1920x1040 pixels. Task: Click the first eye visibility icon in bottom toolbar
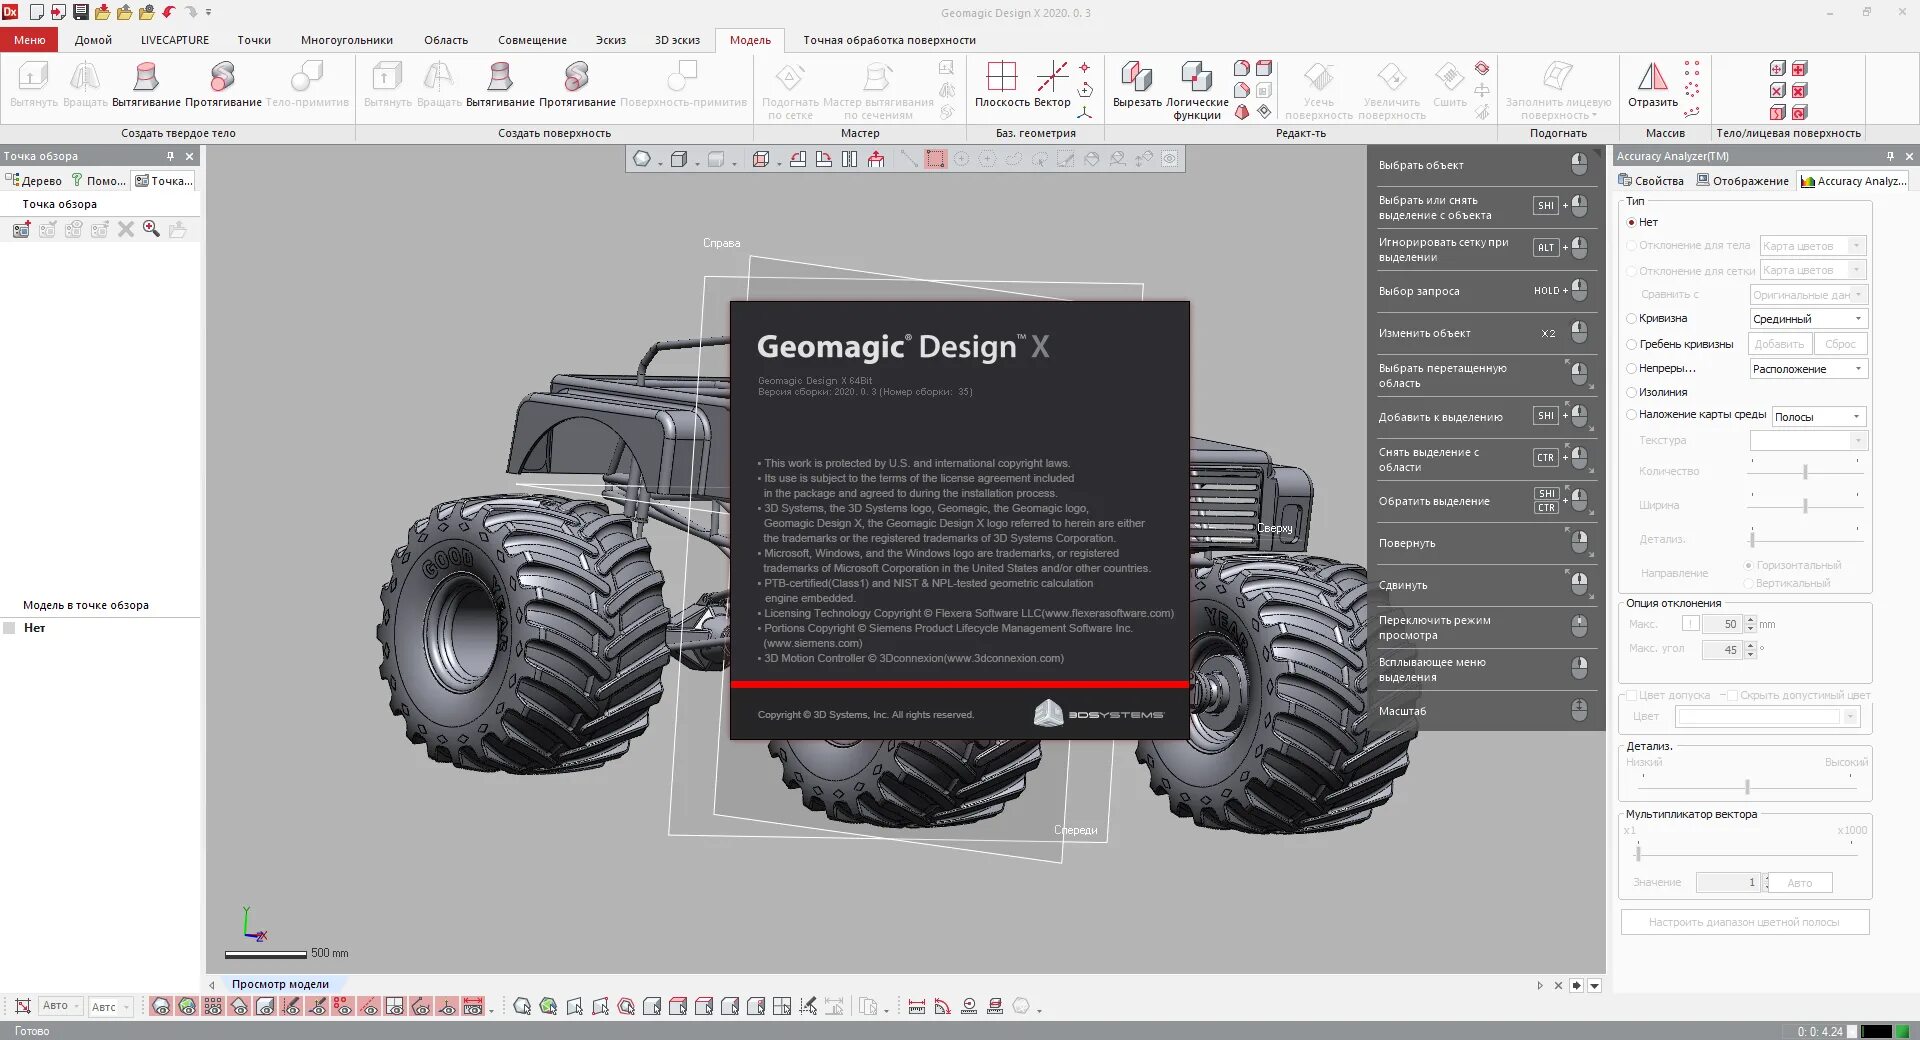161,1007
